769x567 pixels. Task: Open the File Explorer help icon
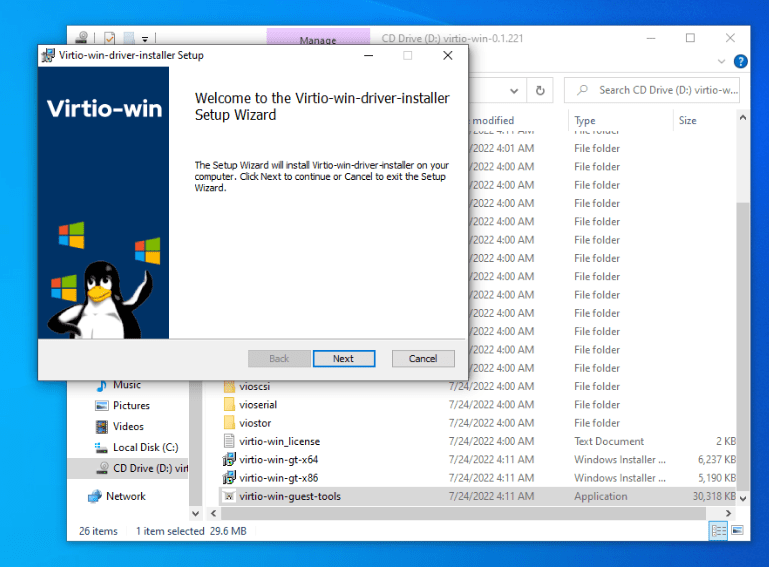[x=740, y=61]
